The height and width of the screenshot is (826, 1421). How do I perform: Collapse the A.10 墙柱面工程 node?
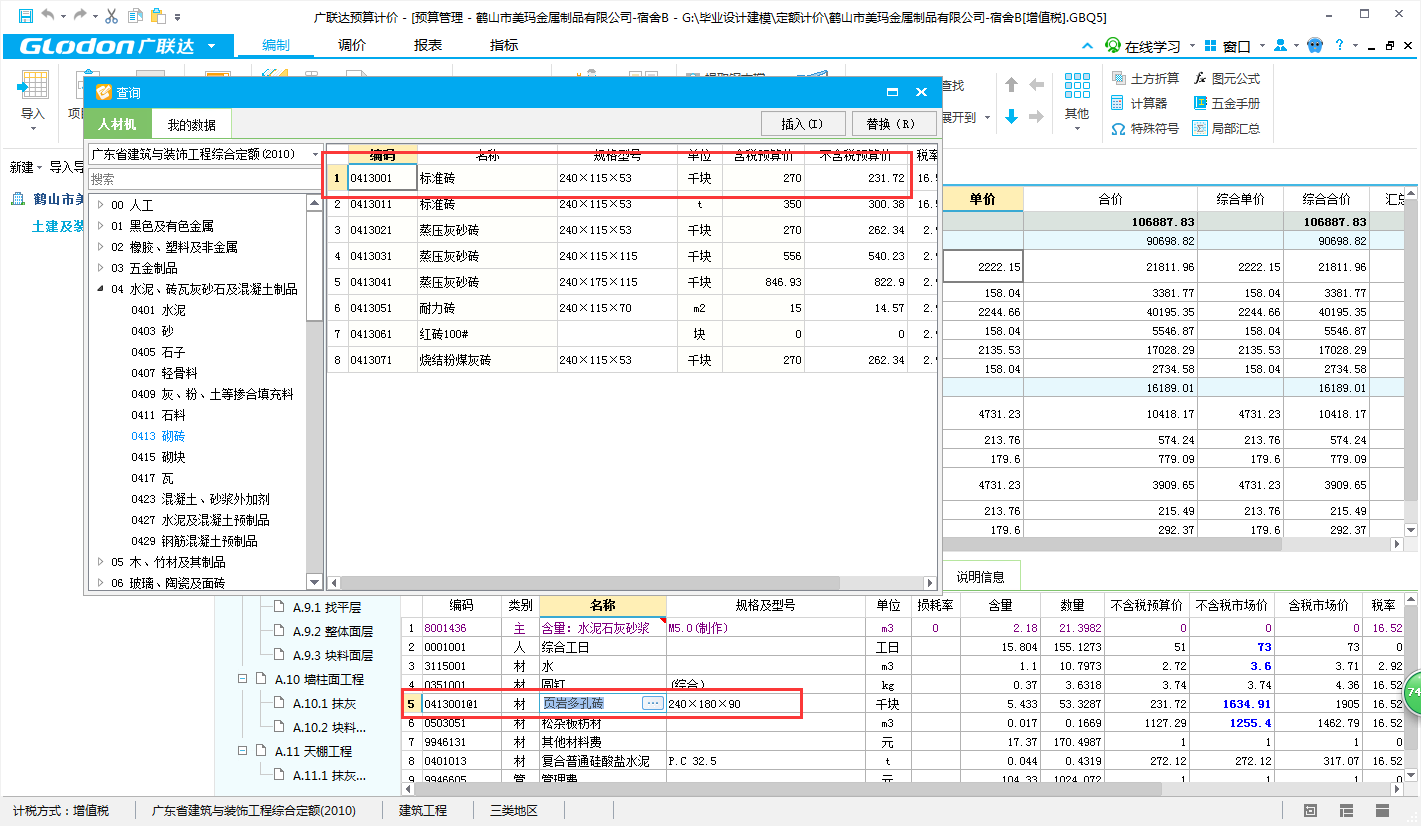coord(242,679)
